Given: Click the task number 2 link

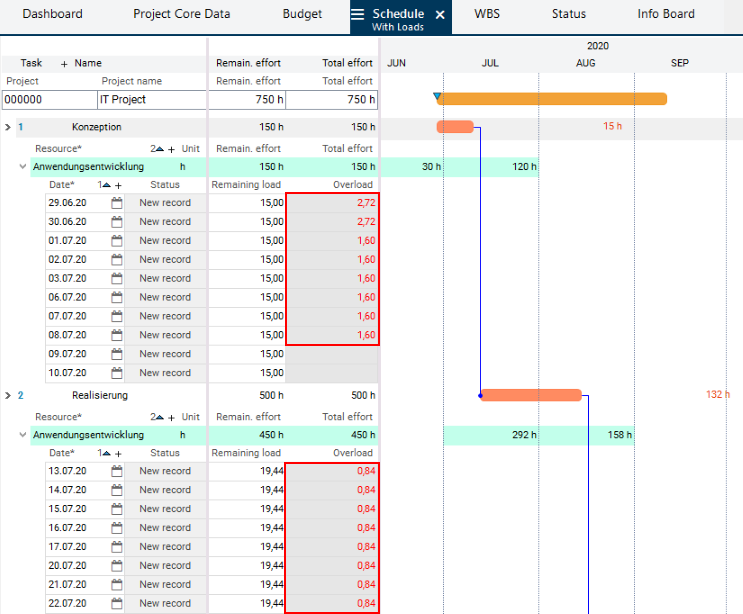Looking at the screenshot, I should click(x=20, y=395).
